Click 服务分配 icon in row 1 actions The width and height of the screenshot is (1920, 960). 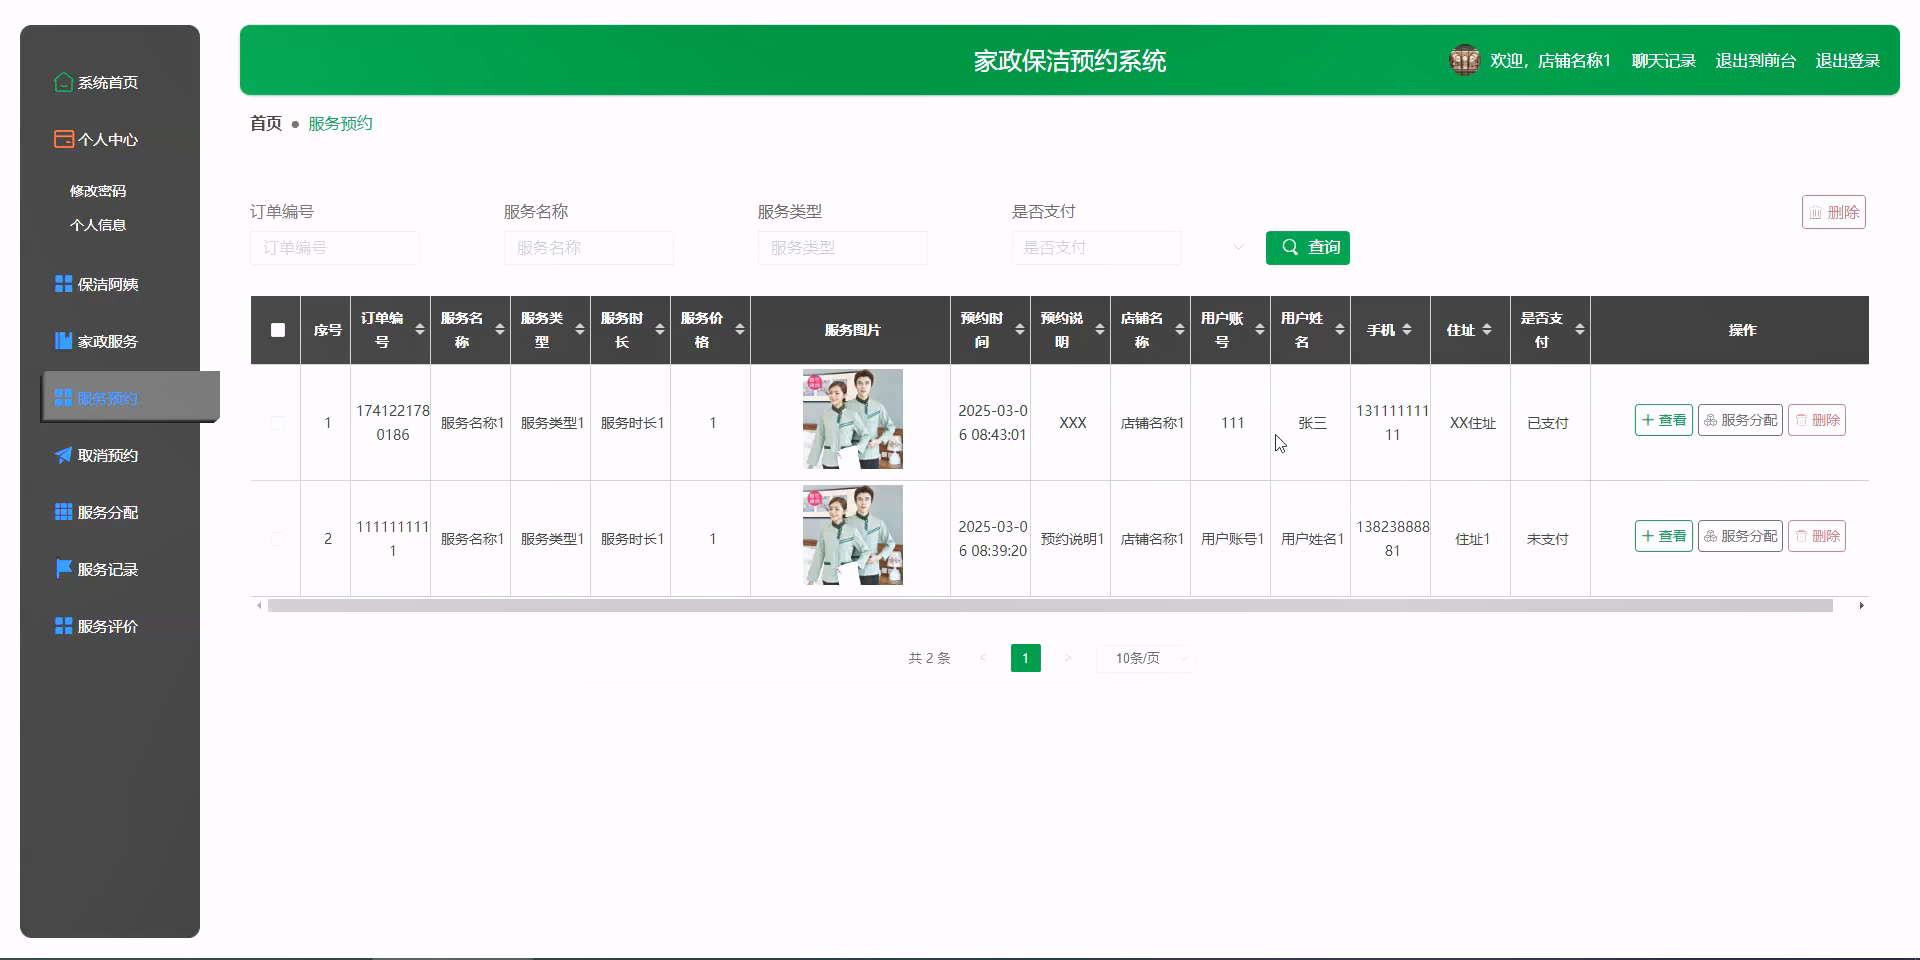1711,420
